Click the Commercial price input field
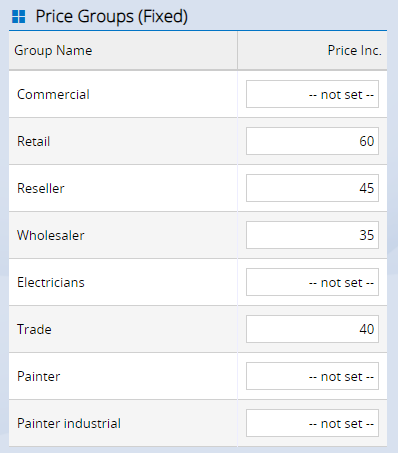This screenshot has width=398, height=453. [x=312, y=94]
